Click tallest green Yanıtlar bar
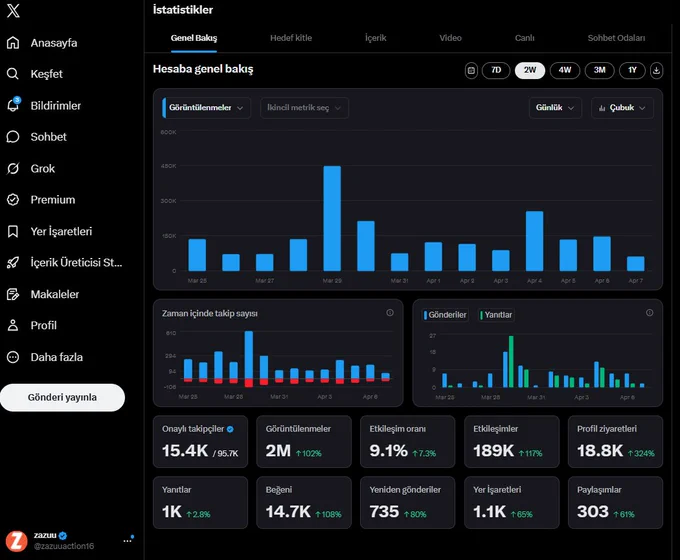Viewport: 680px width, 560px height. (511, 361)
